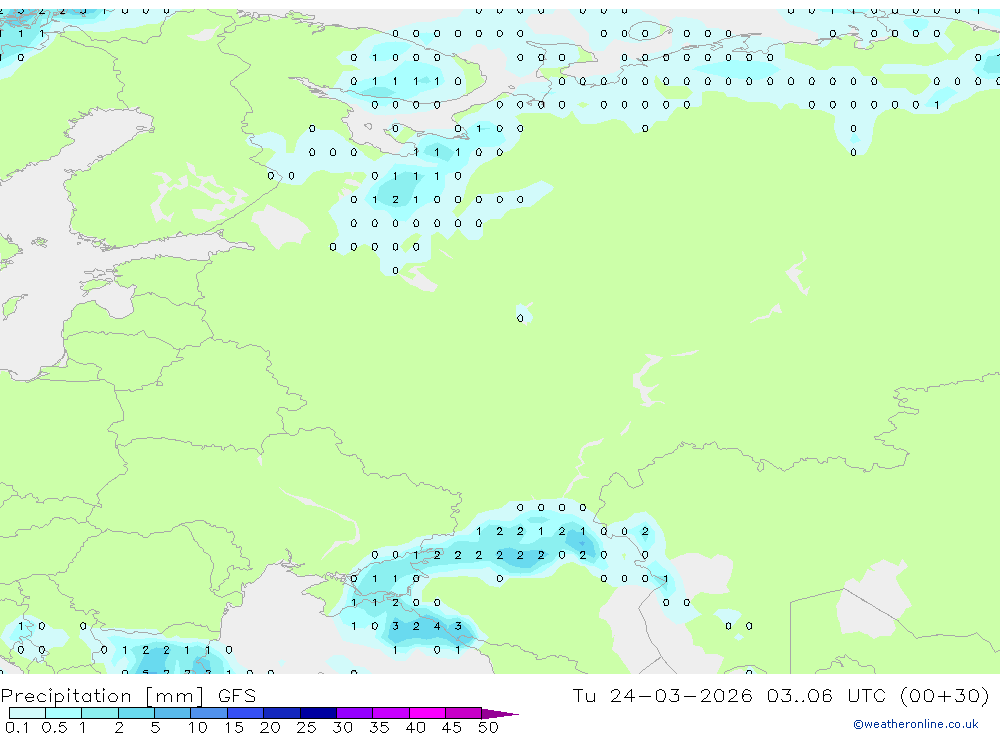The image size is (1000, 733).
Task: Click the '50' legend label
Action: click(x=488, y=727)
